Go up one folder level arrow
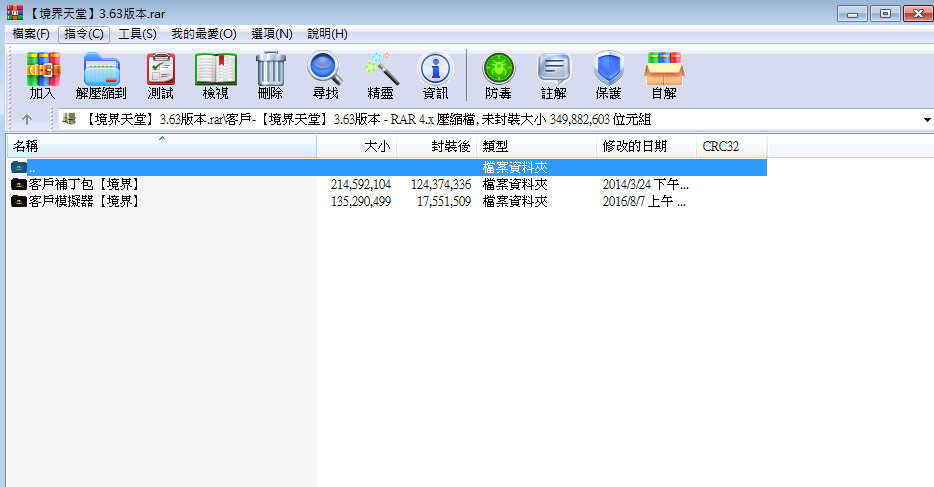Screen dimensions: 934x487 [27, 120]
